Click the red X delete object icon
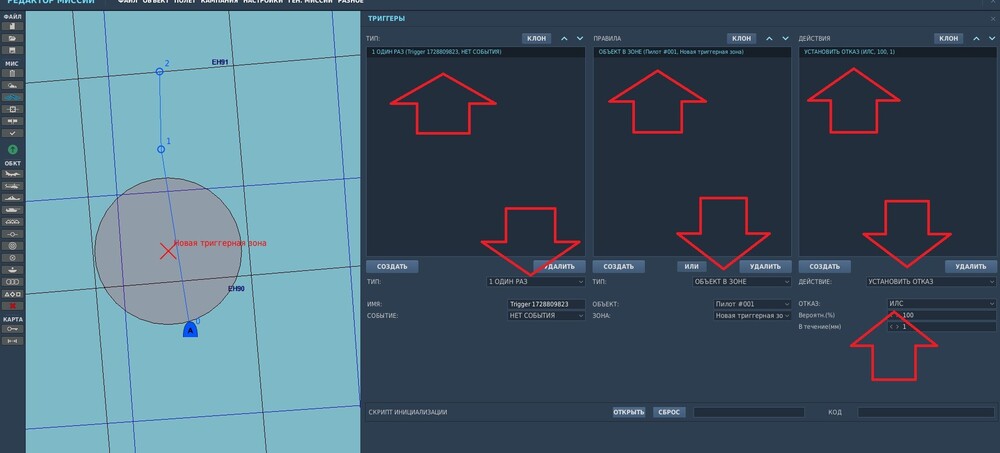 tap(13, 306)
